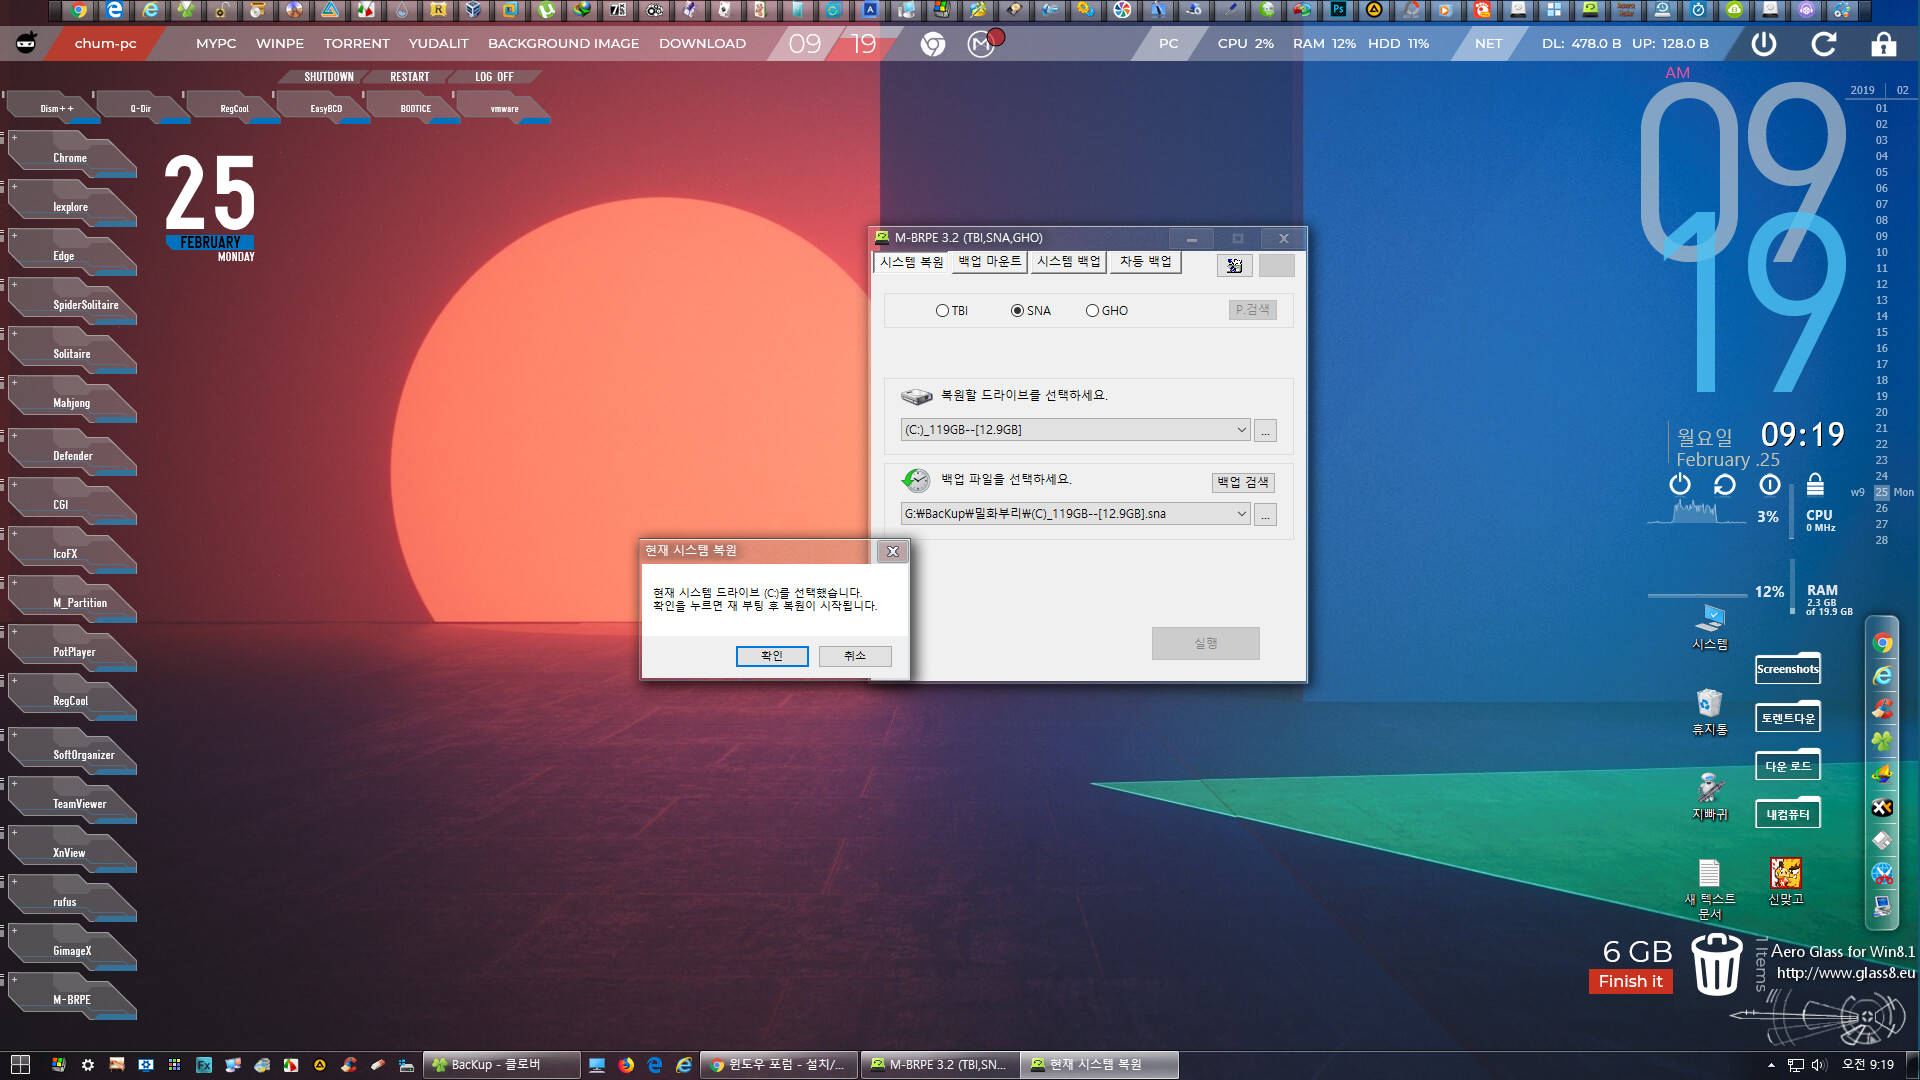Click the restore drive browse icon
The width and height of the screenshot is (1920, 1080).
pos(1265,430)
